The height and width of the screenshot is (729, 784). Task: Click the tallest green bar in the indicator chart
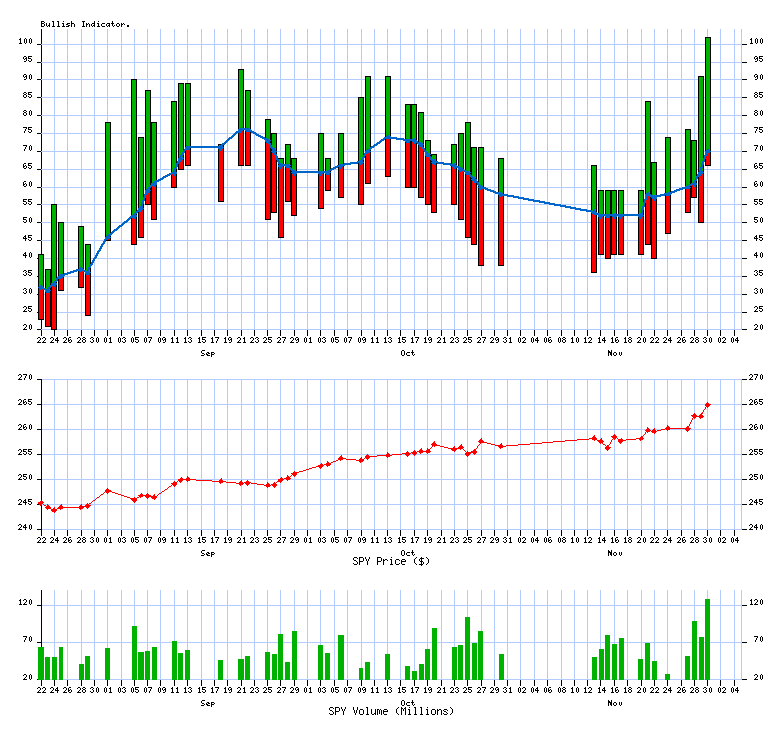[708, 90]
